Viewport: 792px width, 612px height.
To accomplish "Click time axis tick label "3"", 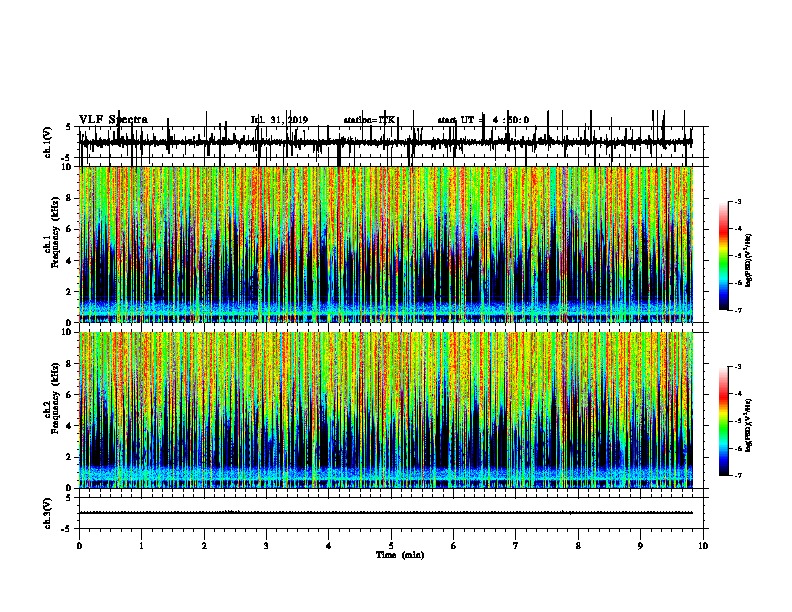I will (267, 546).
